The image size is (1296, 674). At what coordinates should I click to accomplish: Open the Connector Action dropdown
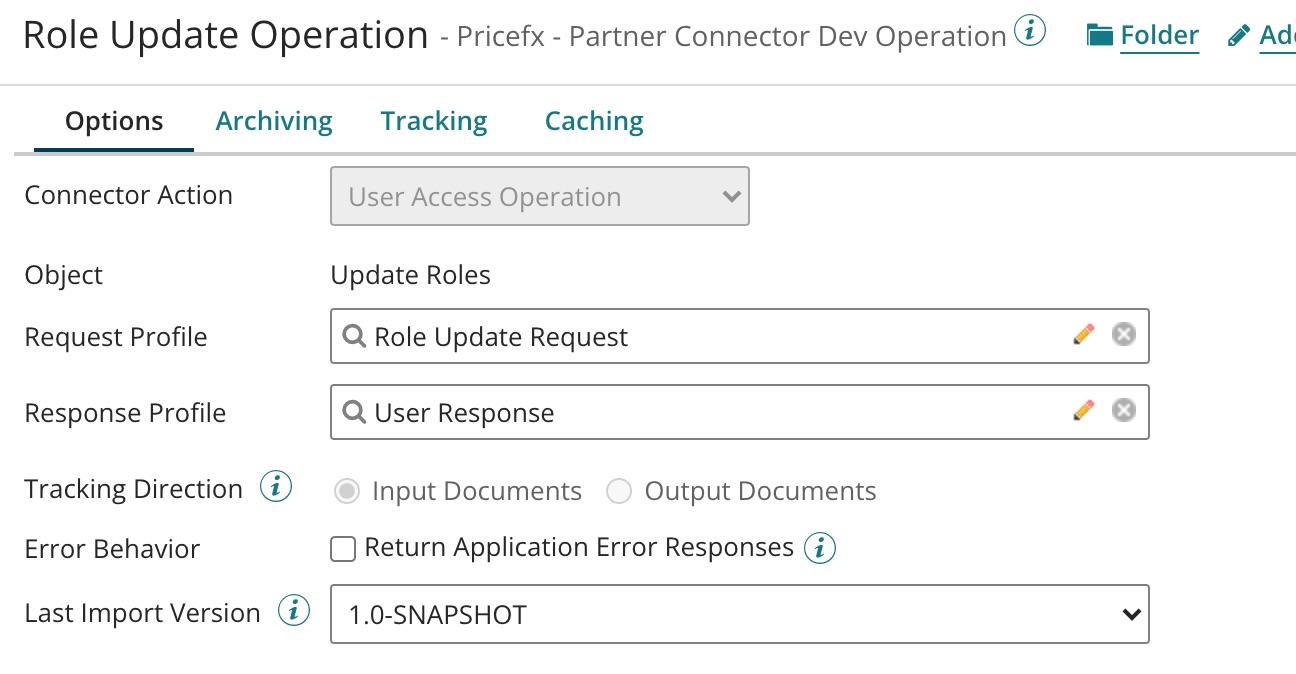pos(539,196)
